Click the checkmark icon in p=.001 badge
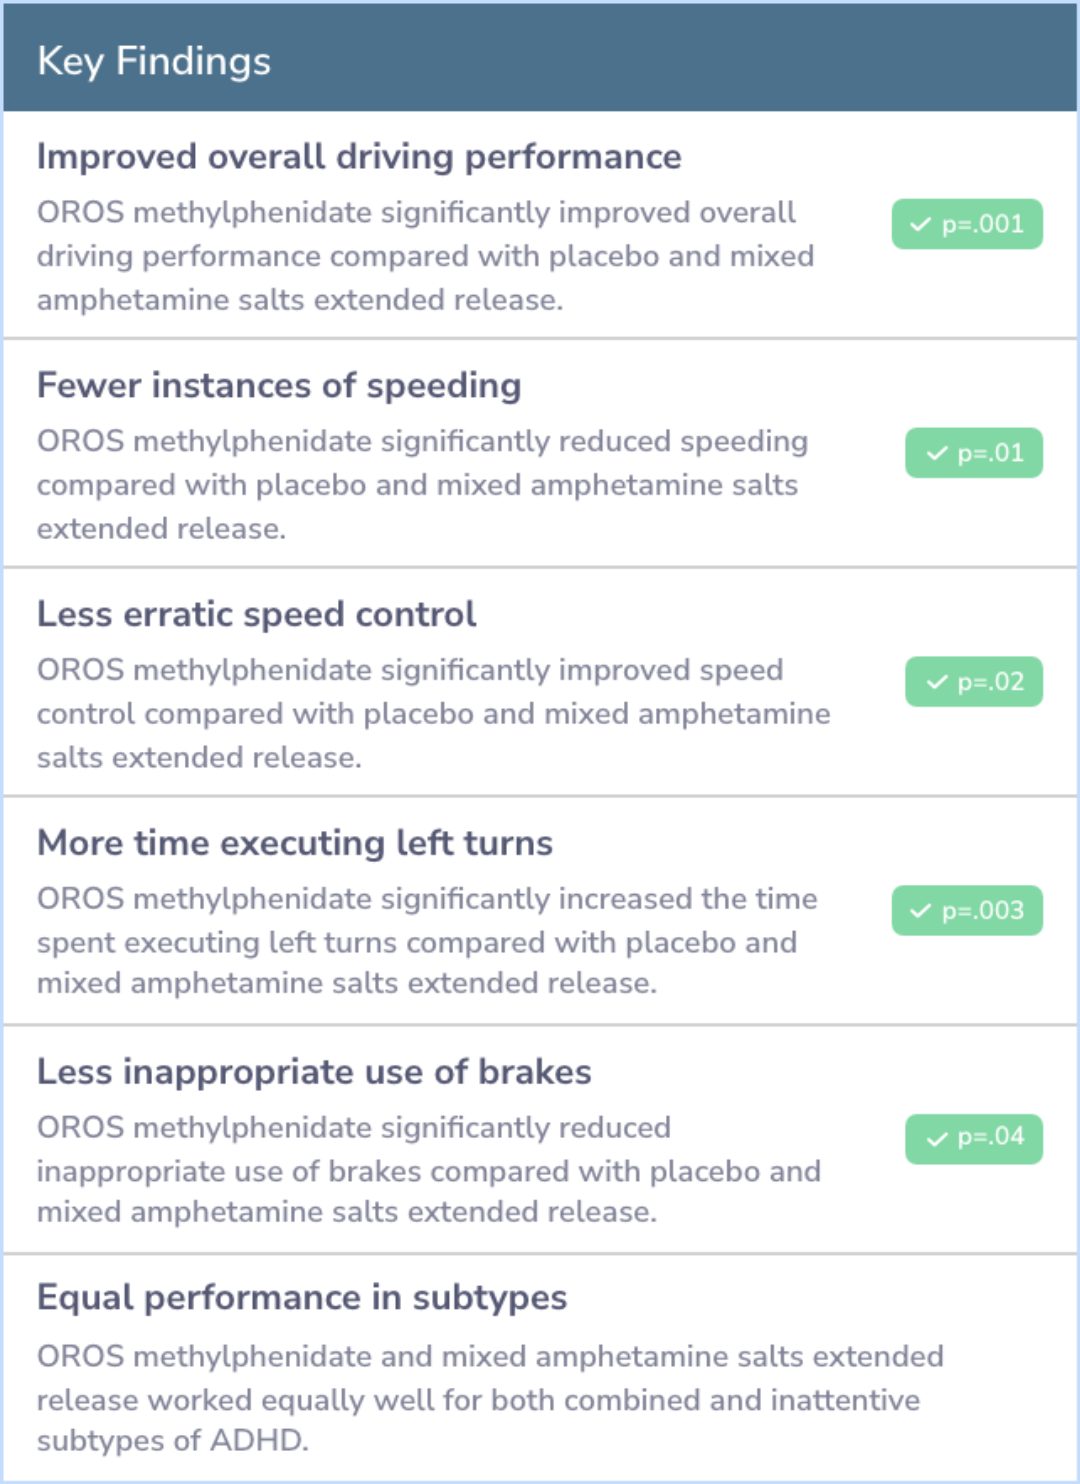Image resolution: width=1080 pixels, height=1484 pixels. coord(920,225)
